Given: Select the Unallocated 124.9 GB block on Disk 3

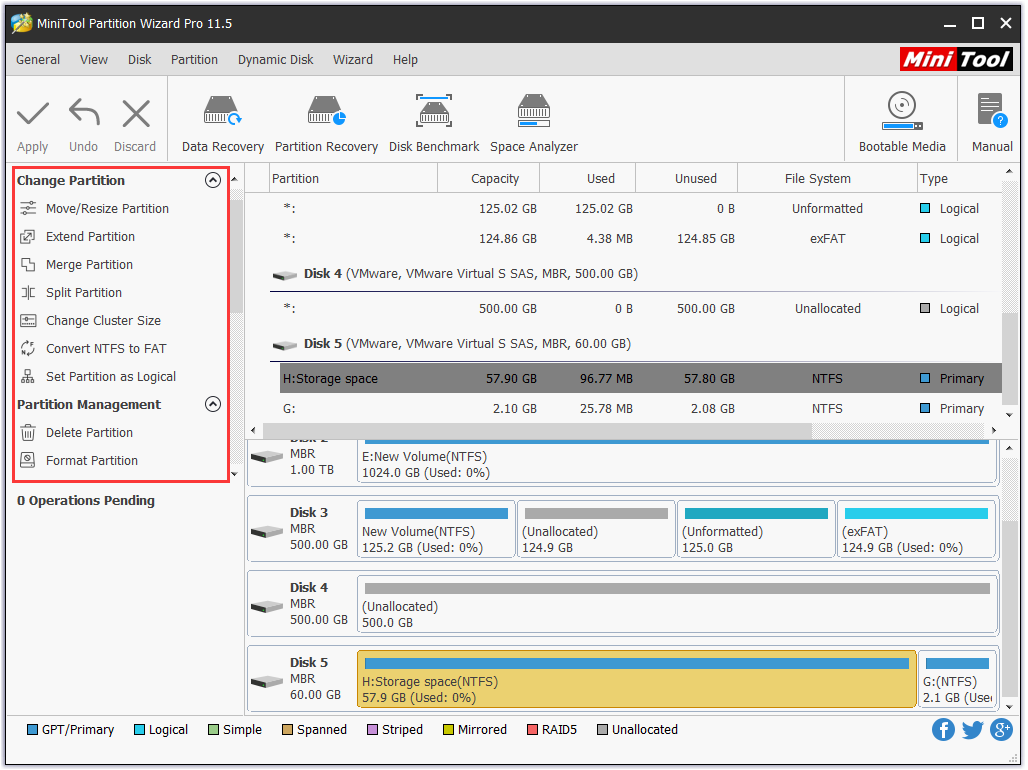Looking at the screenshot, I should click(596, 529).
